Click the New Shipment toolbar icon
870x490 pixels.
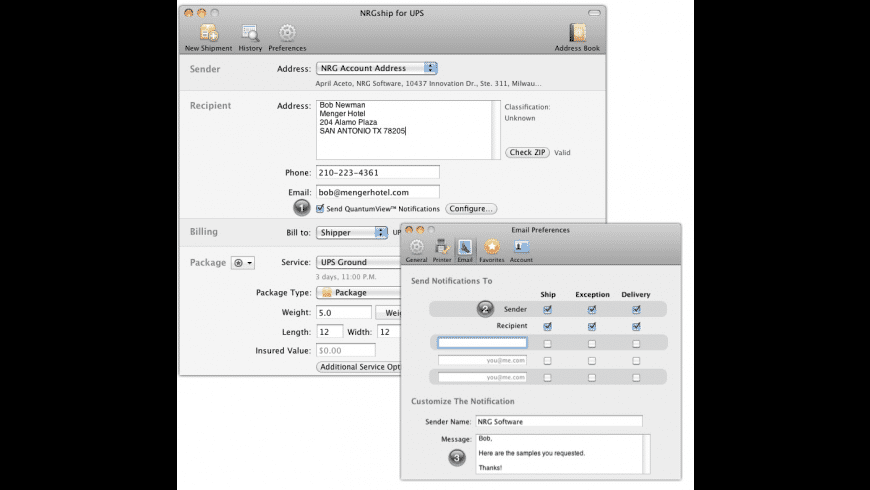pos(208,34)
